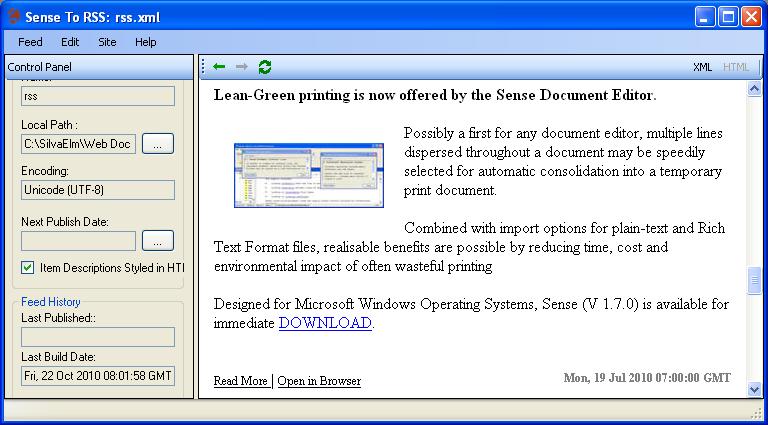Refresh the feed preview with green icon
768x425 pixels.
(x=265, y=67)
